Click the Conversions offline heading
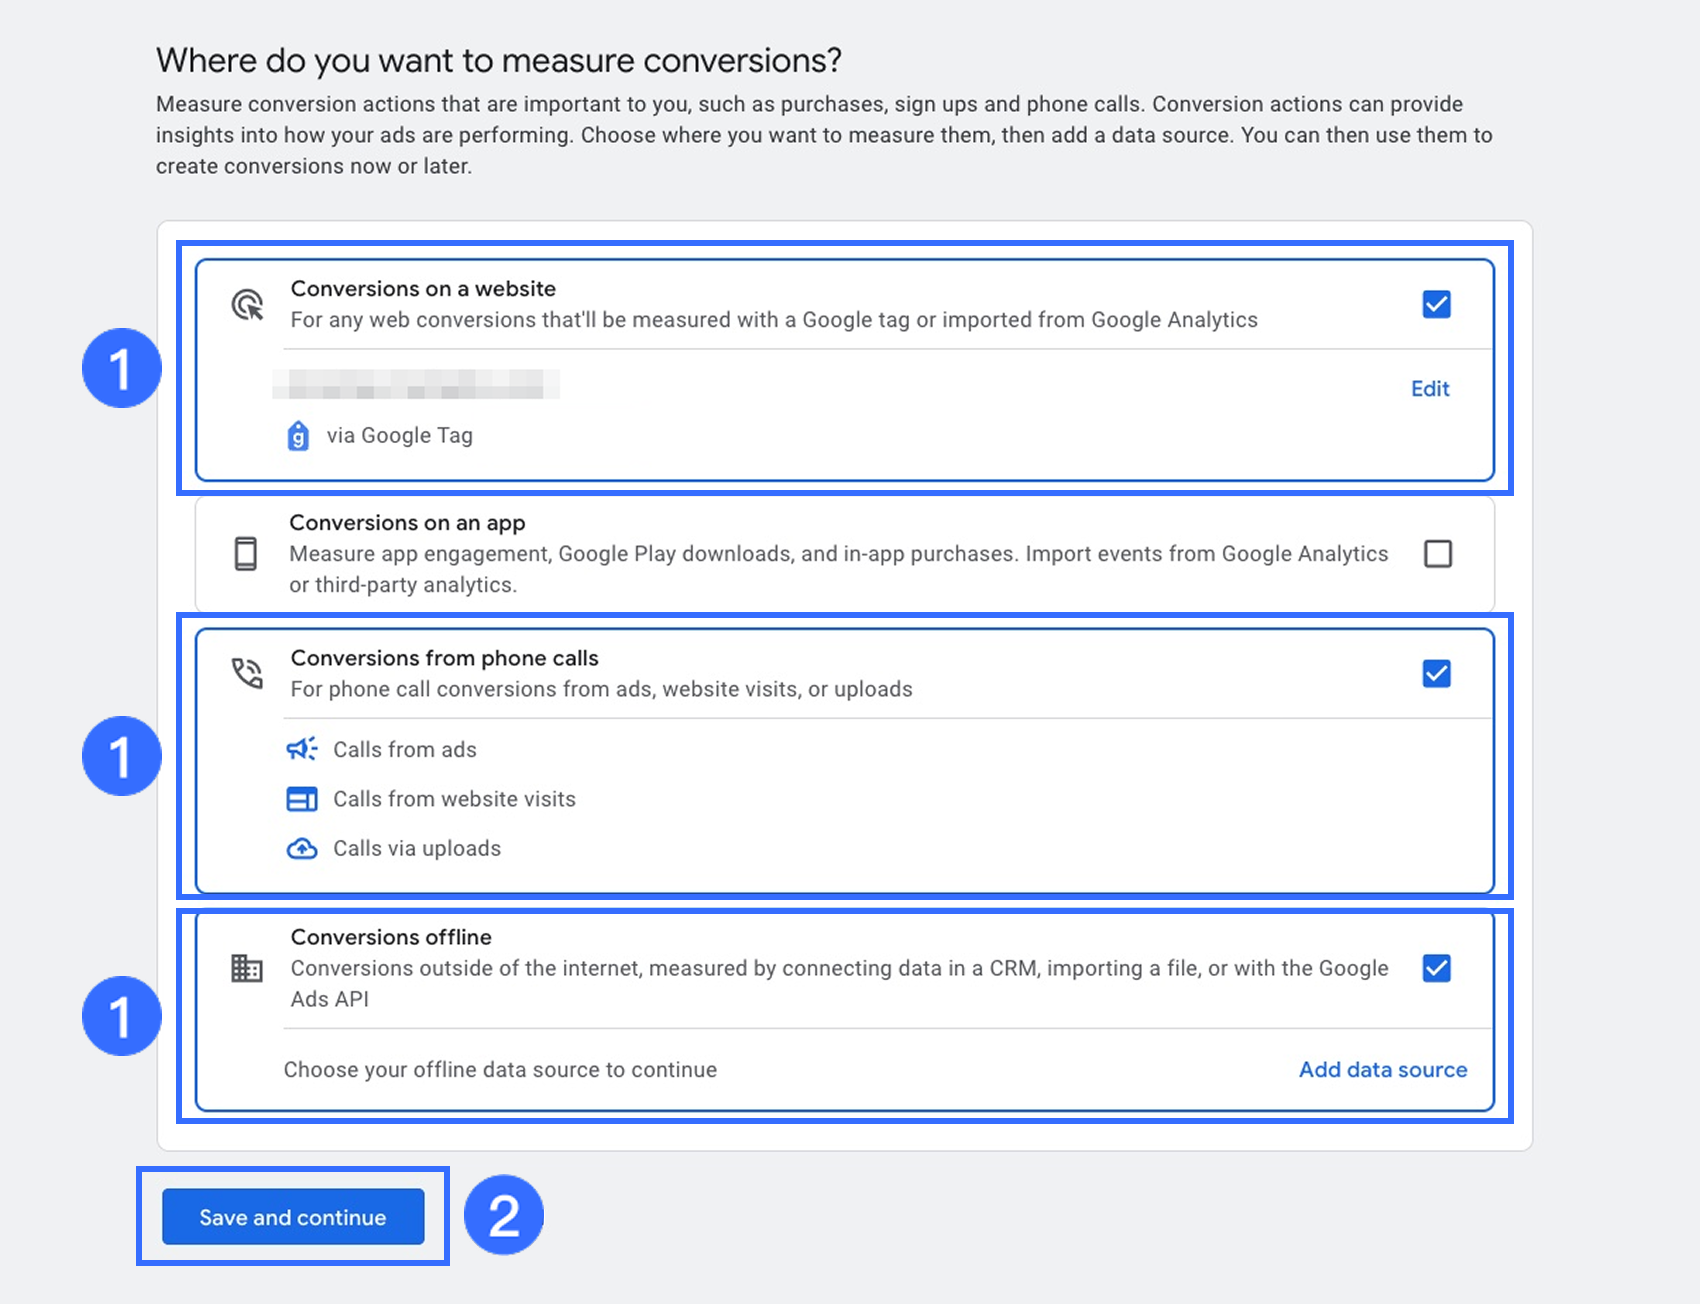 click(x=391, y=938)
